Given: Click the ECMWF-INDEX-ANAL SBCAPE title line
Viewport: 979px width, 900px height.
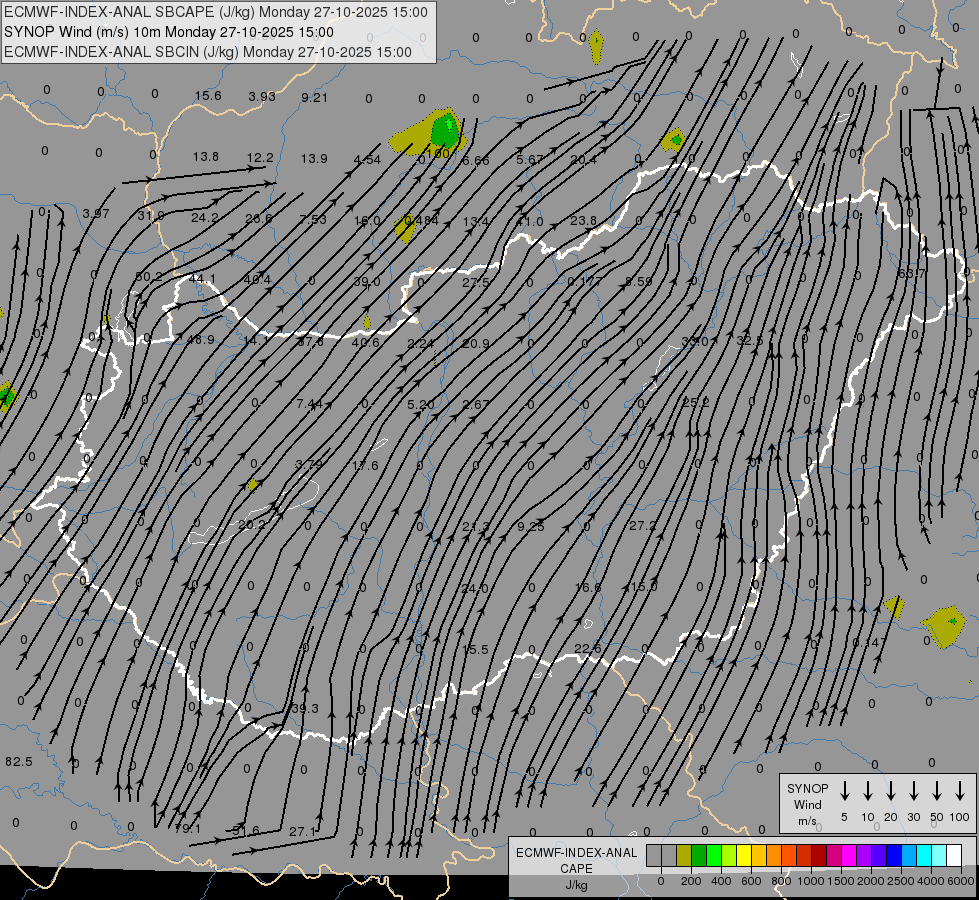Looking at the screenshot, I should click(216, 12).
